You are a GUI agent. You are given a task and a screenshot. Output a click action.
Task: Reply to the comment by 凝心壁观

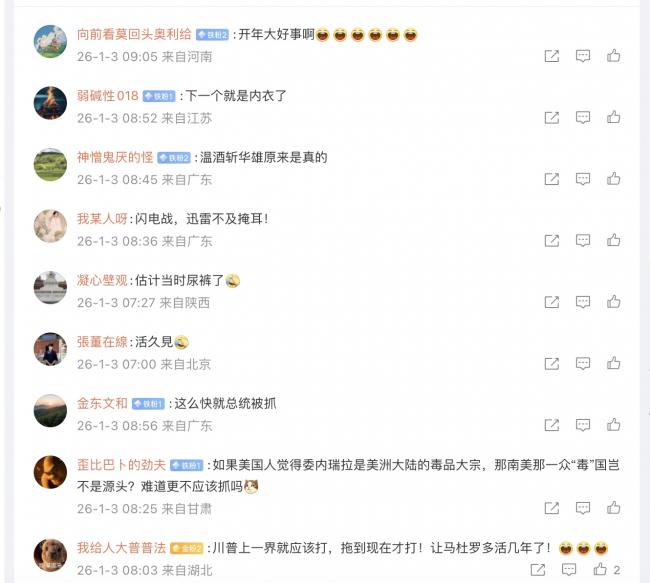[x=583, y=302]
